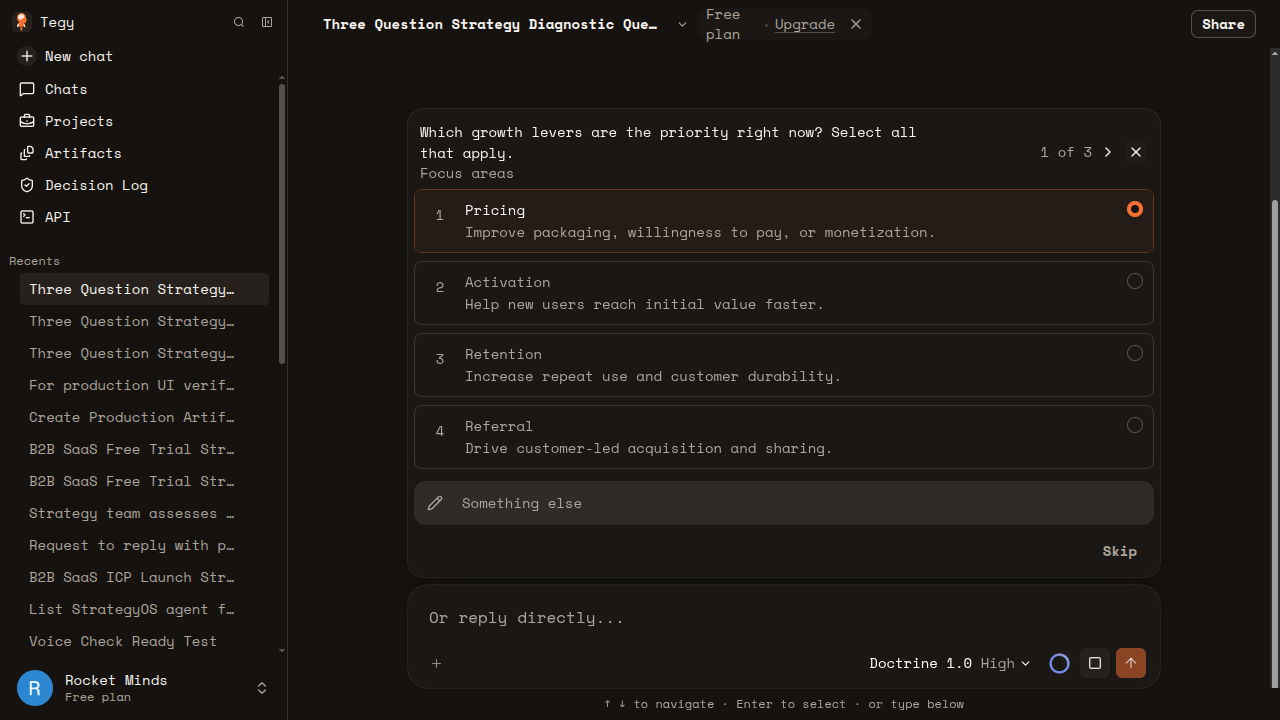This screenshot has height=720, width=1280.
Task: Click the pencil icon beside Something else
Action: pos(435,503)
